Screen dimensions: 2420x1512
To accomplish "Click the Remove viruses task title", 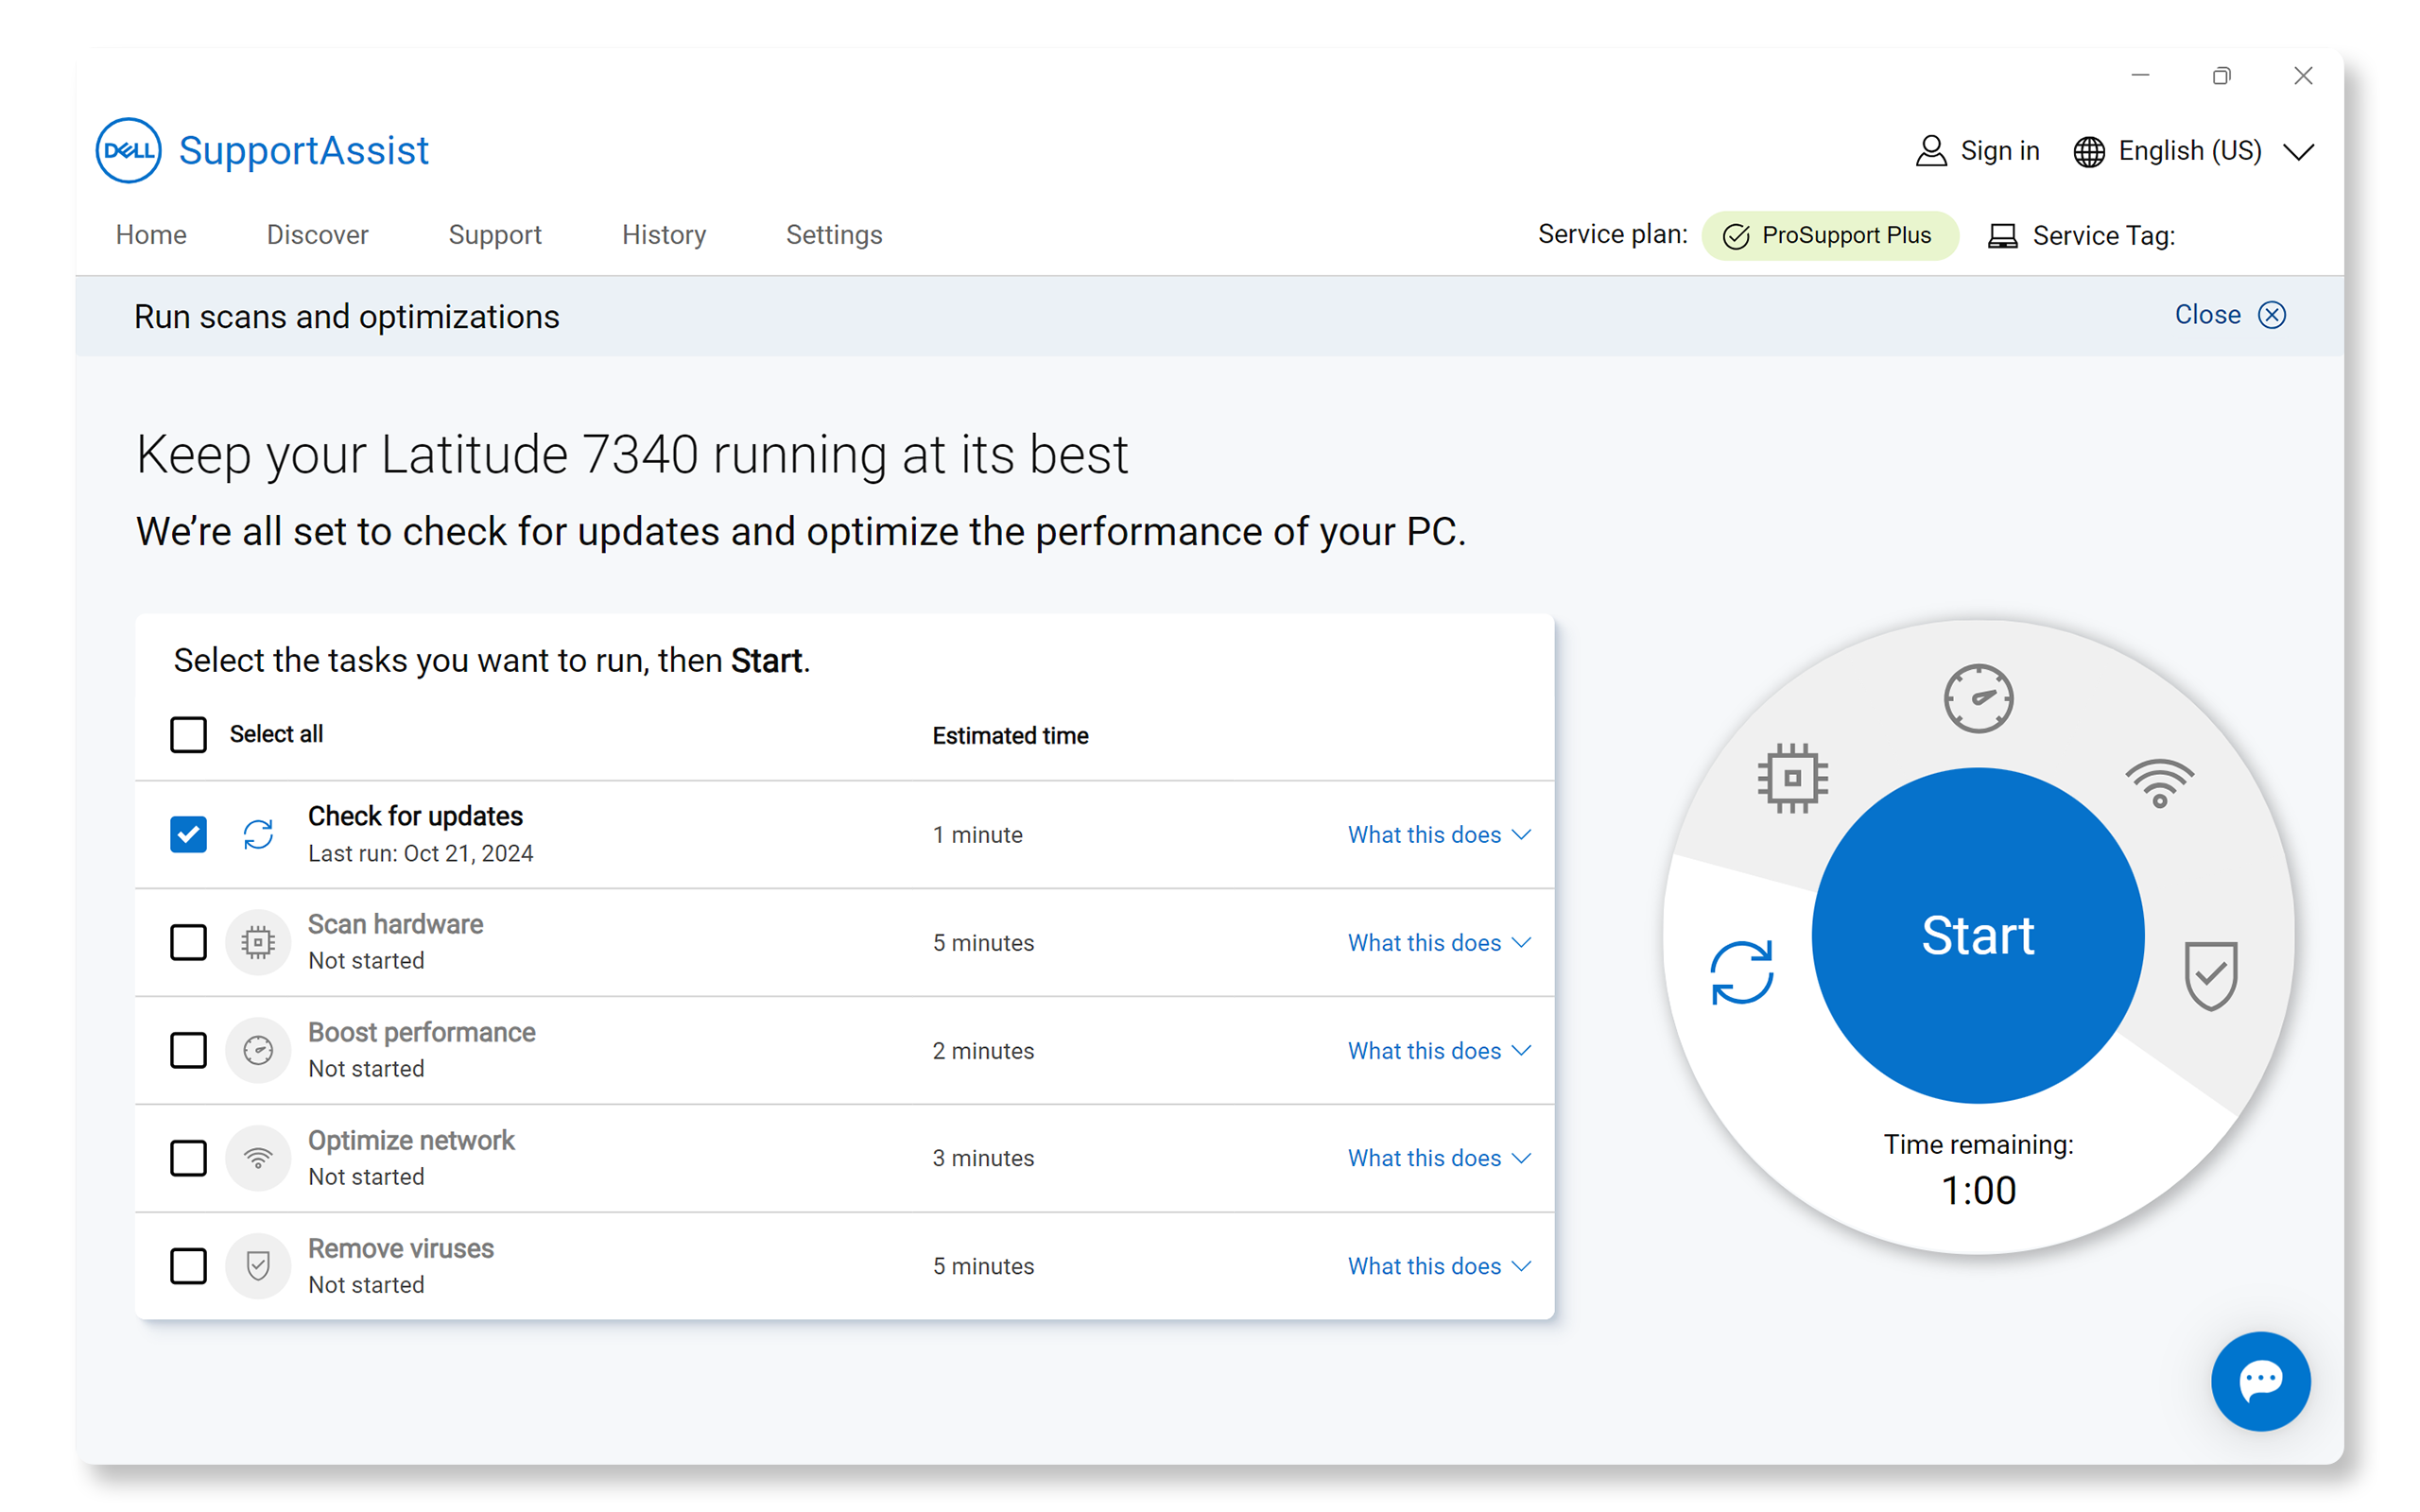I will (400, 1248).
